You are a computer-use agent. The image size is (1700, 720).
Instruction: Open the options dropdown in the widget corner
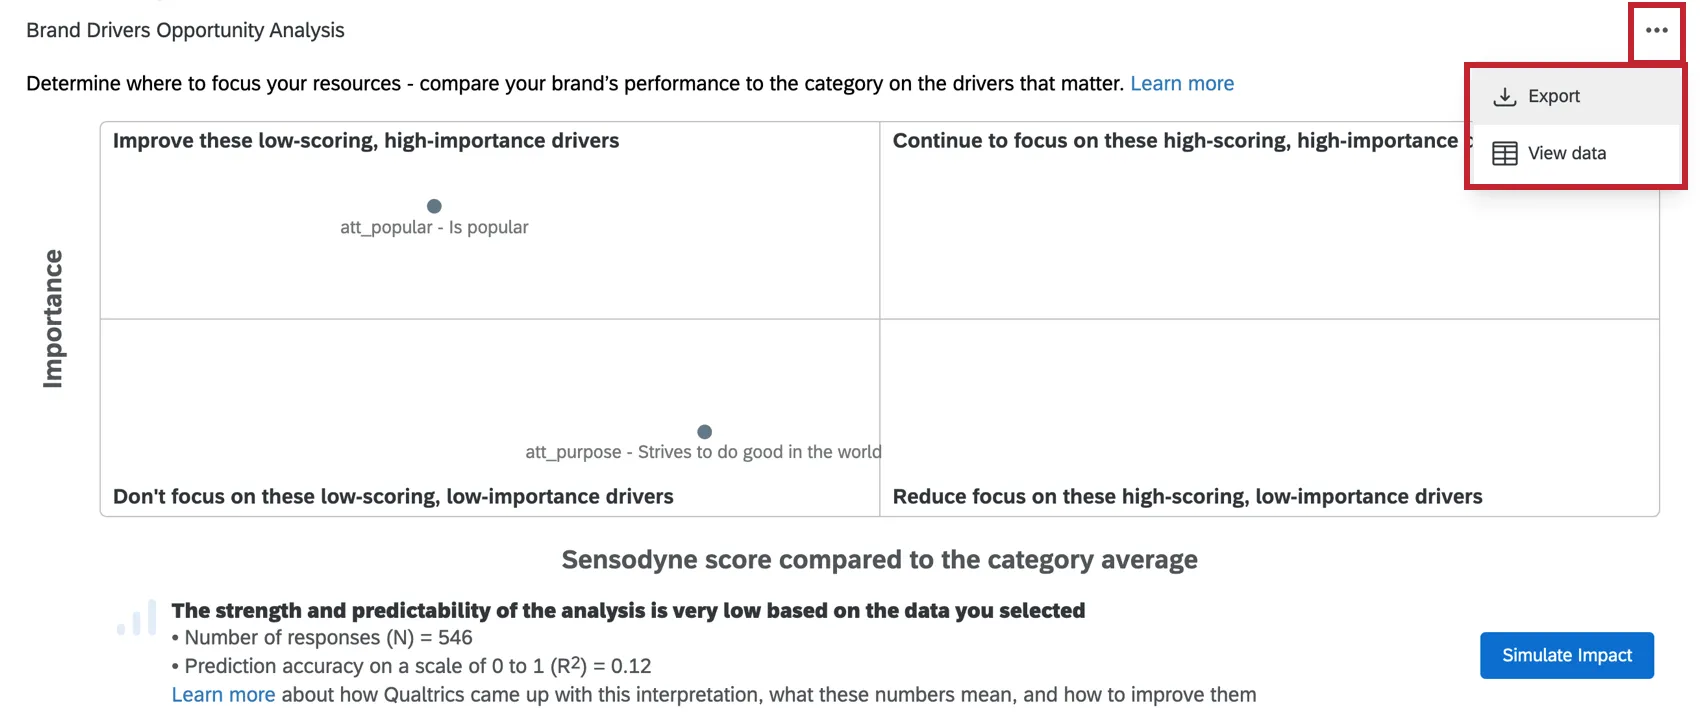click(1655, 30)
